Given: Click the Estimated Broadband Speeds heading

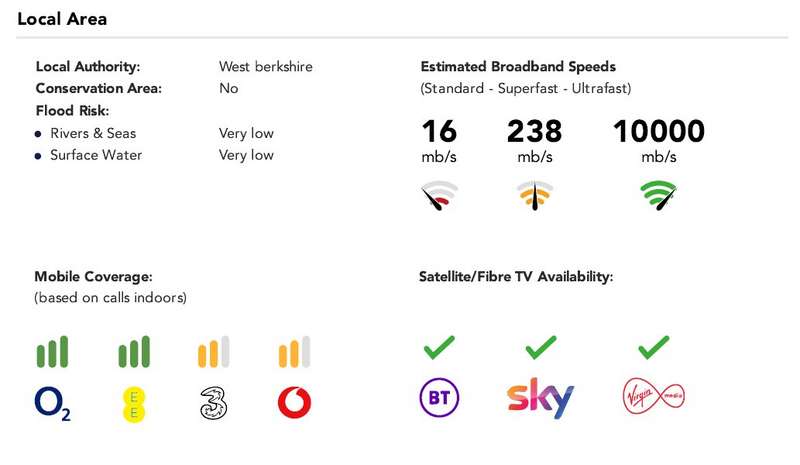Looking at the screenshot, I should (518, 66).
